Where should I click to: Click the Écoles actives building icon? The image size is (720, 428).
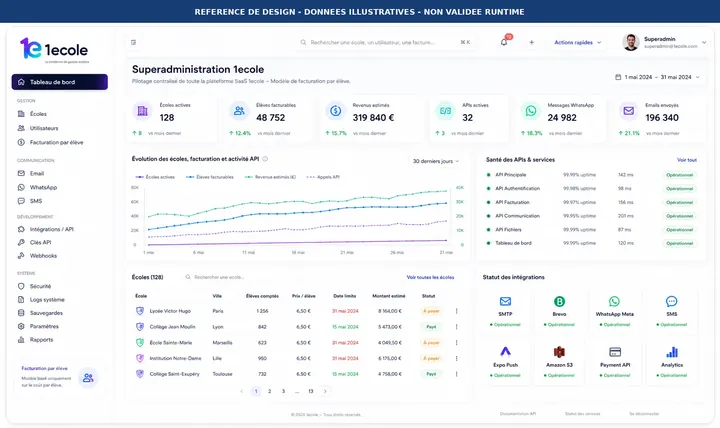(x=142, y=111)
